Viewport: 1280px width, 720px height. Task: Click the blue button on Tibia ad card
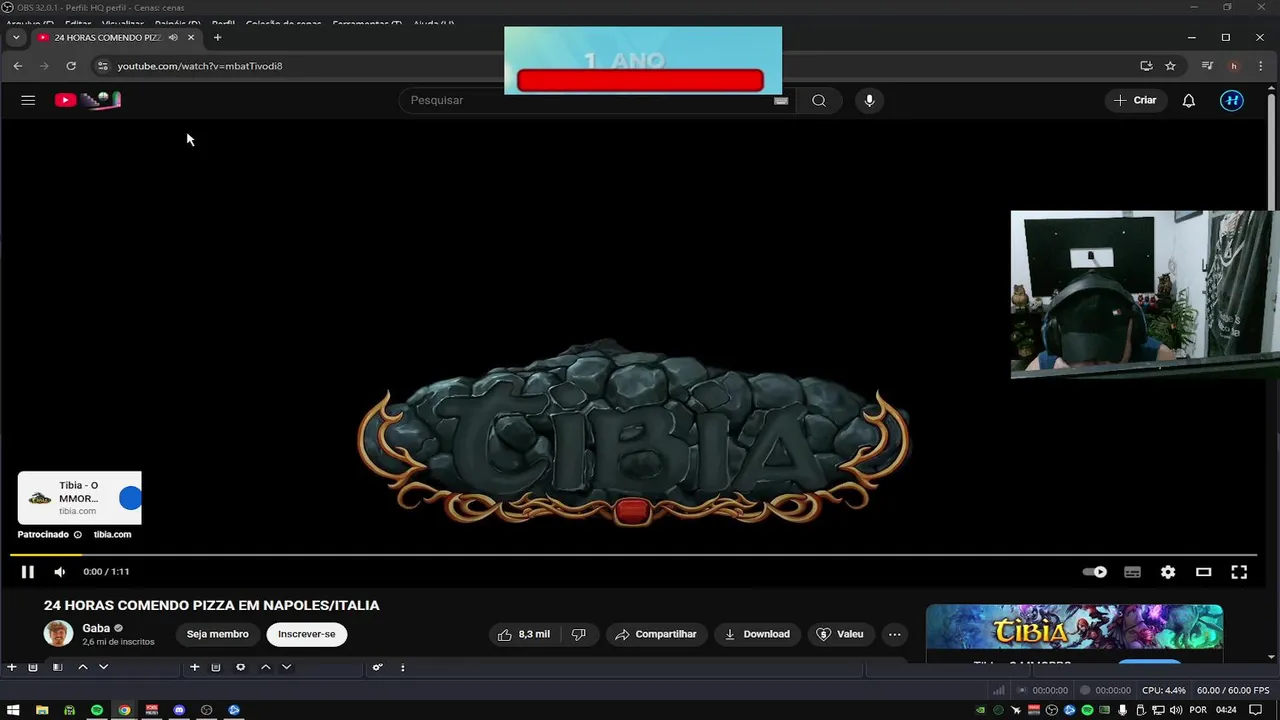pos(130,498)
